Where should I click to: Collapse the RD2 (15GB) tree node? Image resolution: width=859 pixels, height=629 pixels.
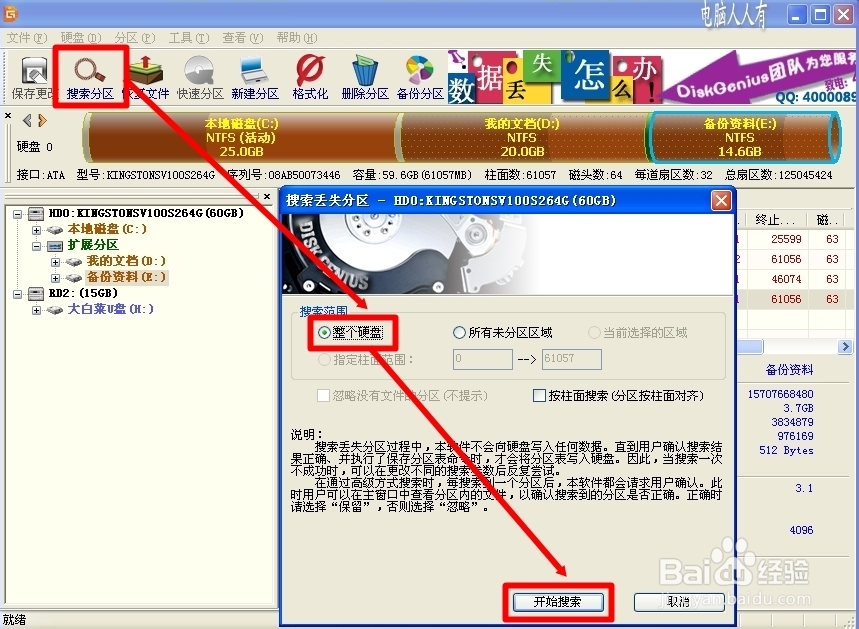(x=18, y=294)
